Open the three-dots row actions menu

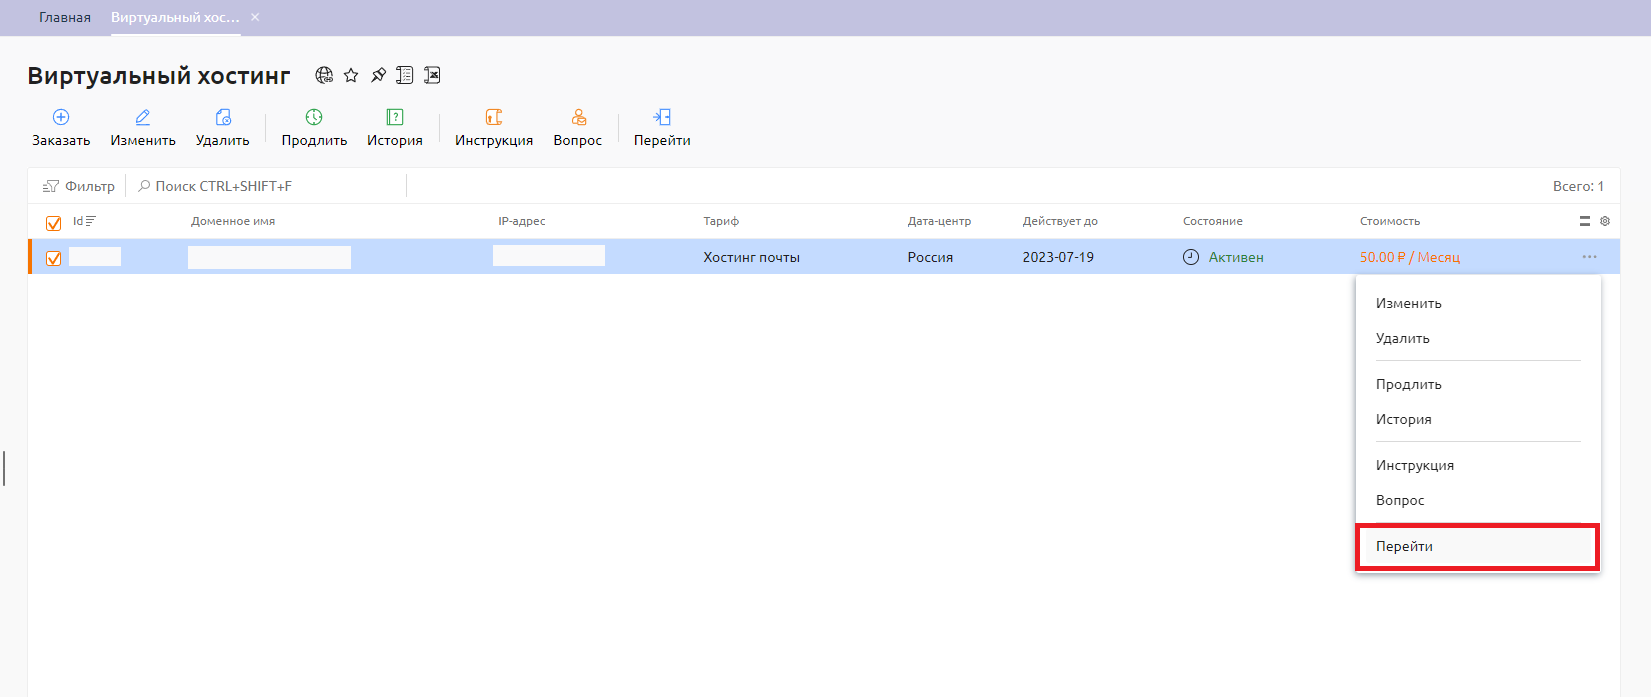1590,257
